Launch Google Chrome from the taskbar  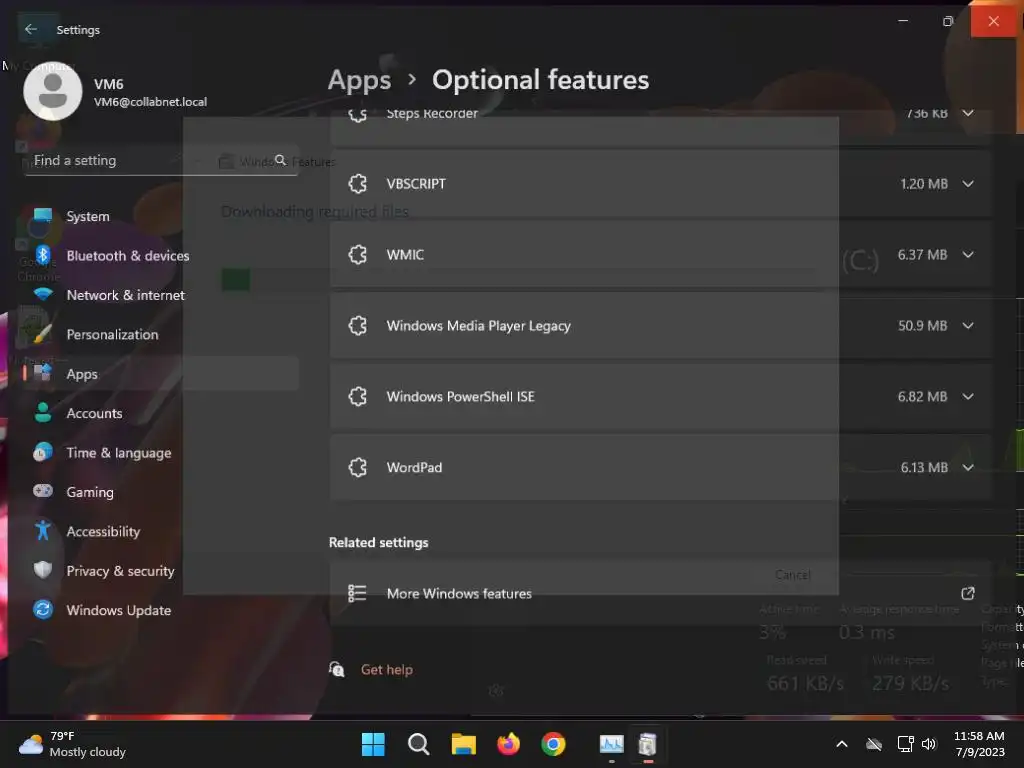(x=553, y=744)
